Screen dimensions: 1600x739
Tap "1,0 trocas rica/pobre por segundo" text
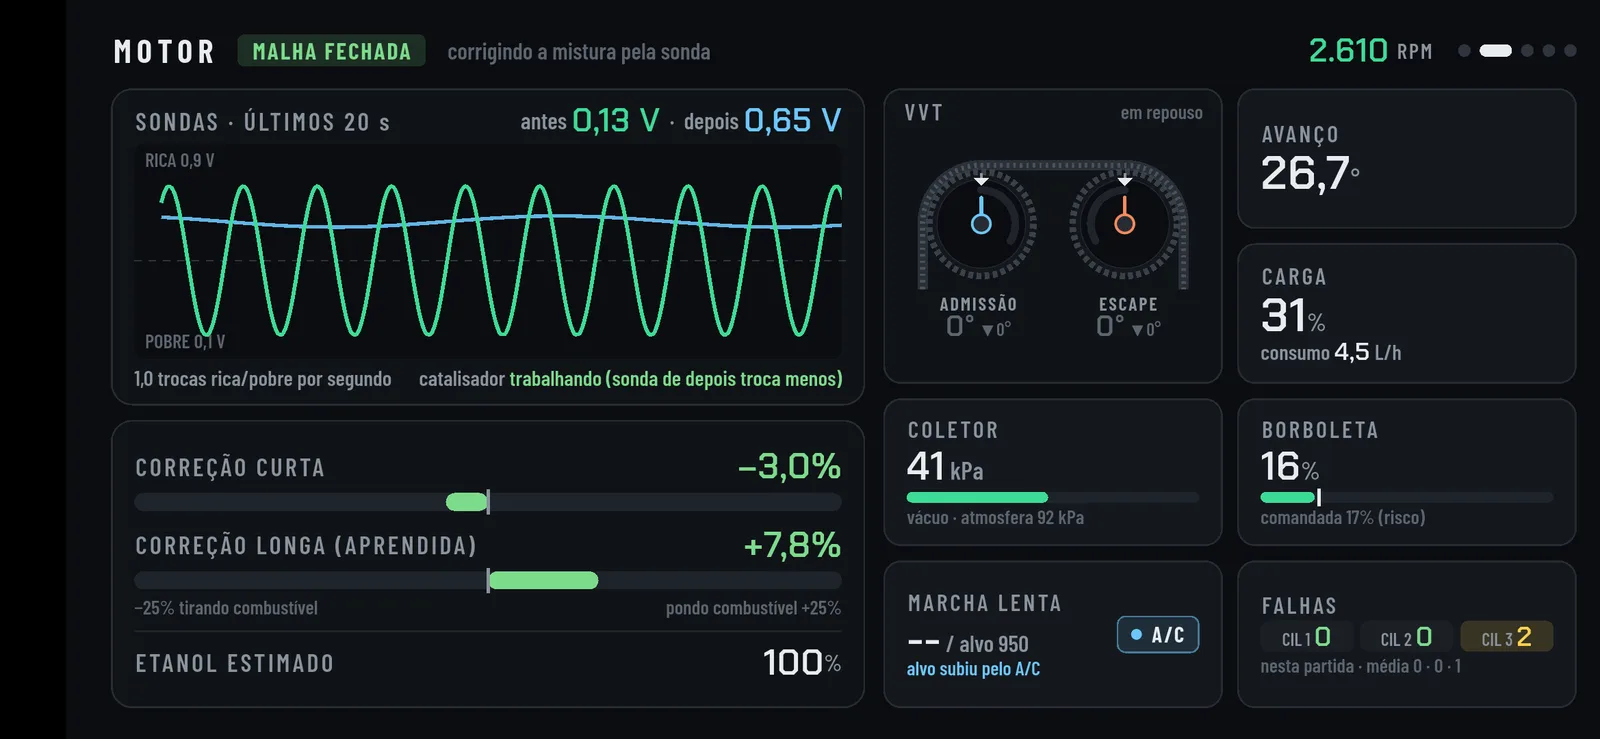pos(263,379)
